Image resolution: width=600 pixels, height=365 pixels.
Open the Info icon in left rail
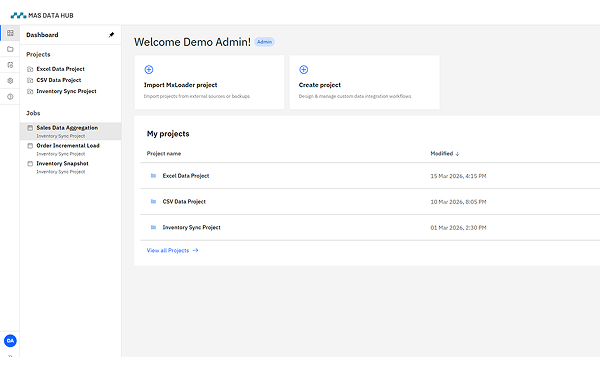[10, 97]
